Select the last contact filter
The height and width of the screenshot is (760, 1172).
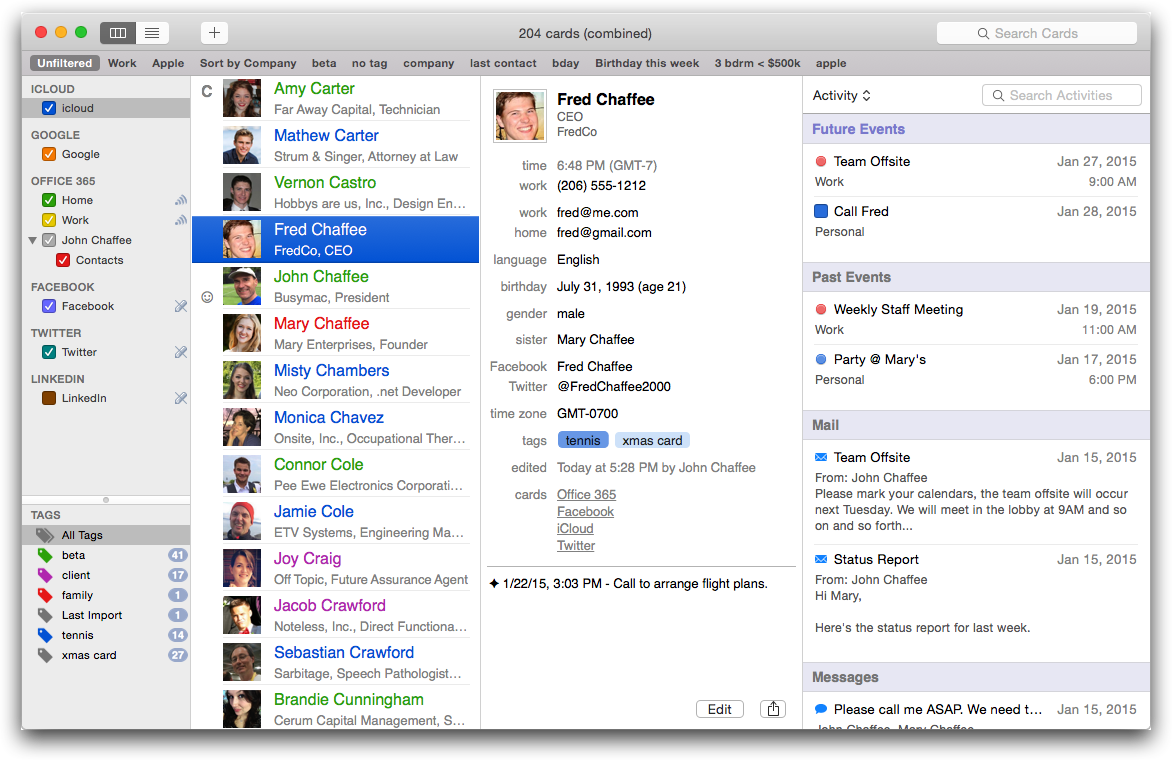click(503, 64)
